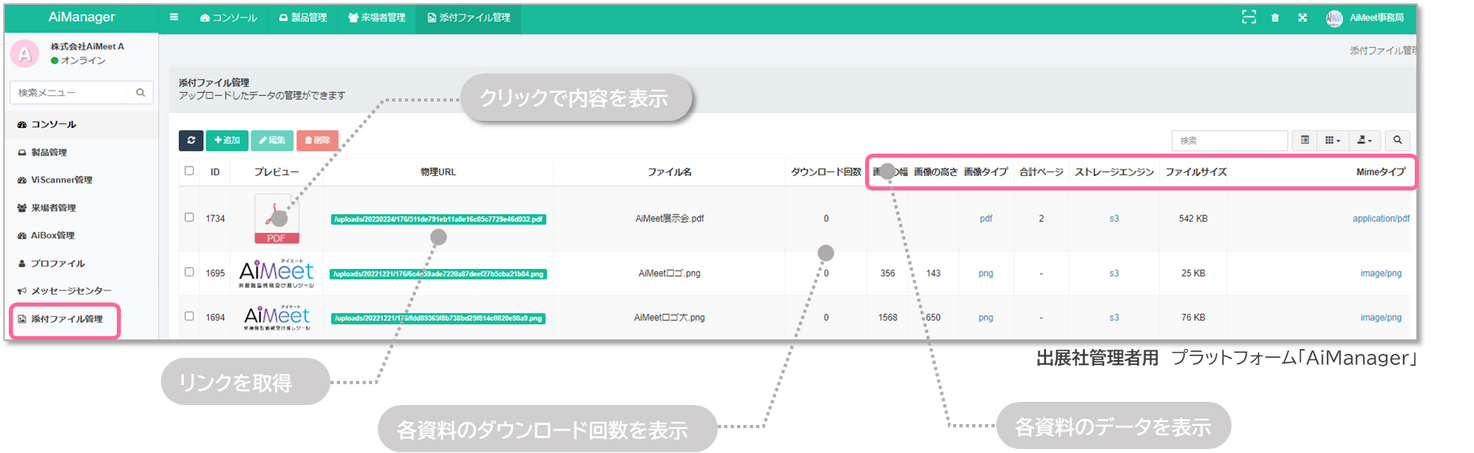Open the AiMeet logo thumbnail in row 1695
1474x453 pixels.
click(277, 272)
